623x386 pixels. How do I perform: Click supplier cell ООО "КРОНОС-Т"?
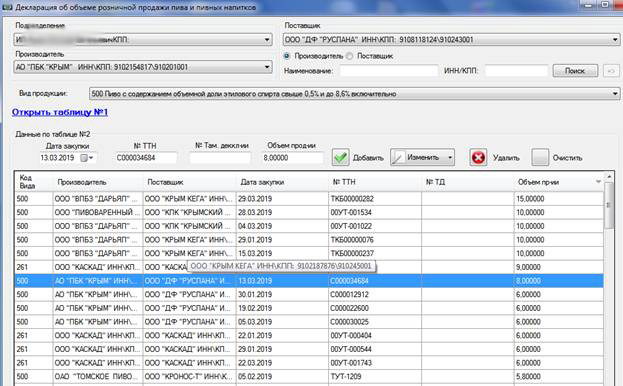[x=190, y=377]
